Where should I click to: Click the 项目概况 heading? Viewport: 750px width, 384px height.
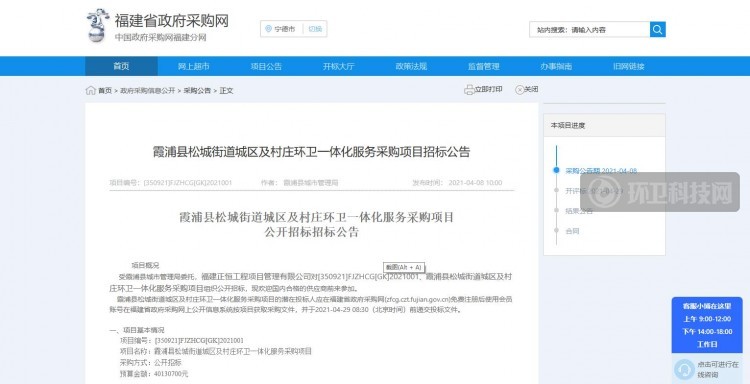145,265
